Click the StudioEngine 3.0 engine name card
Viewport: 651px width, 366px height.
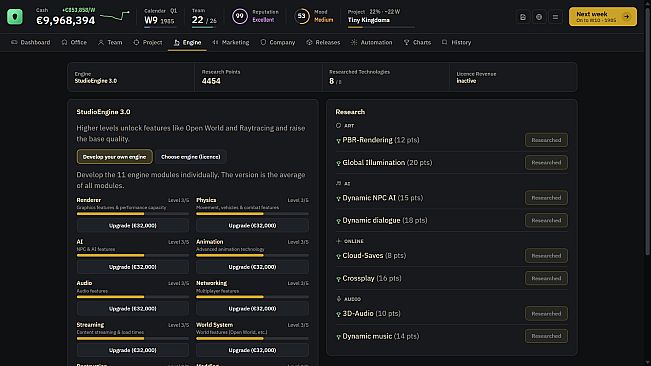click(131, 77)
